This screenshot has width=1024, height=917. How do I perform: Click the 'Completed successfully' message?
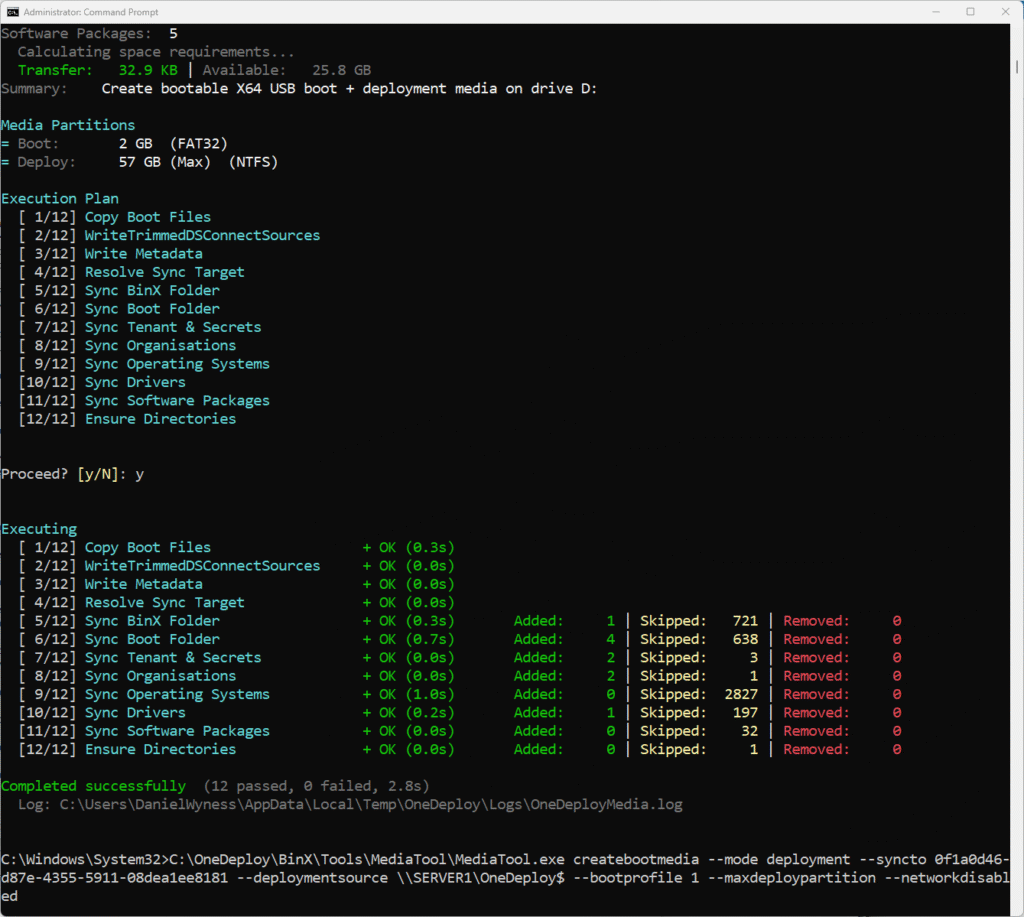(93, 786)
